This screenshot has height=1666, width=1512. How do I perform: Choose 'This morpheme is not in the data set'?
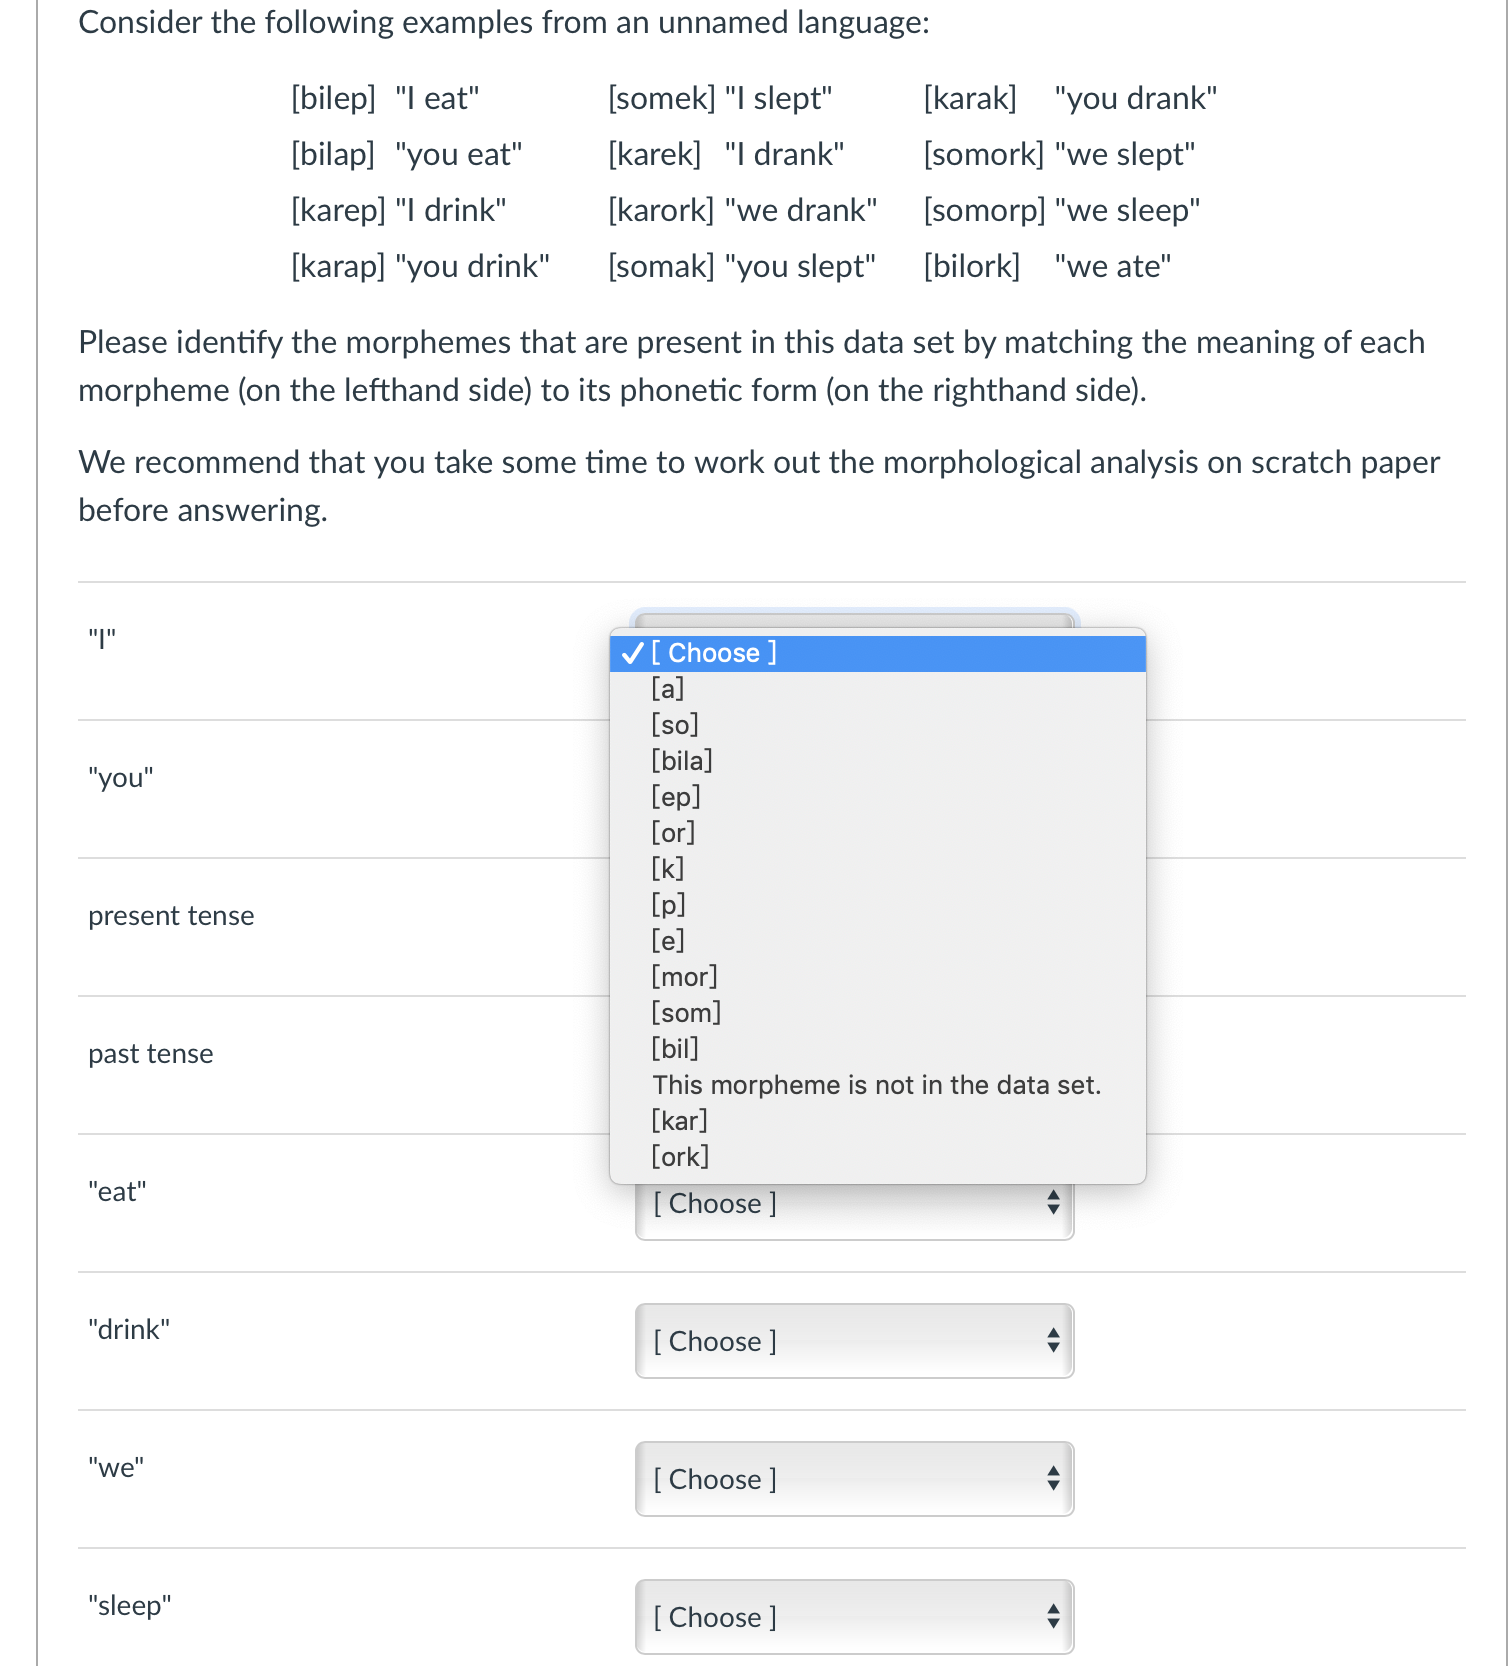[877, 1084]
